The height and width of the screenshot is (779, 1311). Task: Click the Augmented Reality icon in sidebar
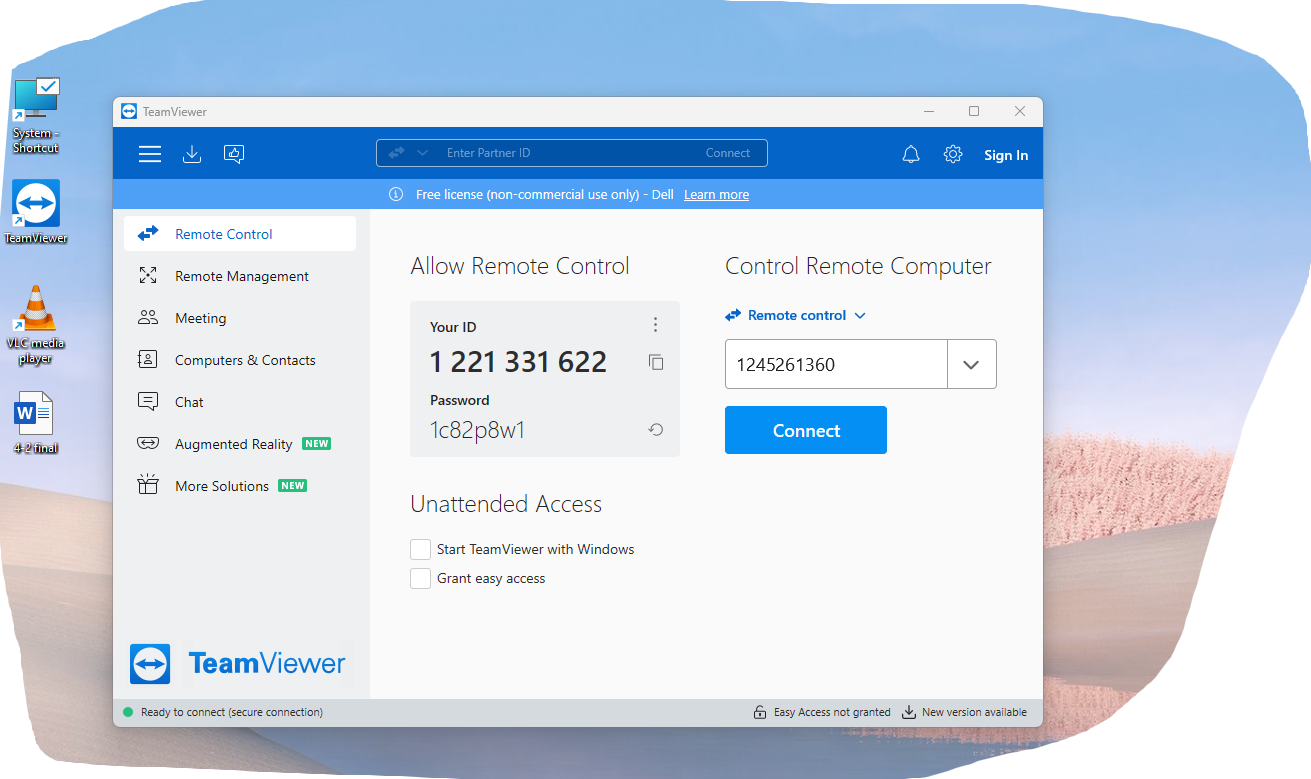tap(148, 443)
